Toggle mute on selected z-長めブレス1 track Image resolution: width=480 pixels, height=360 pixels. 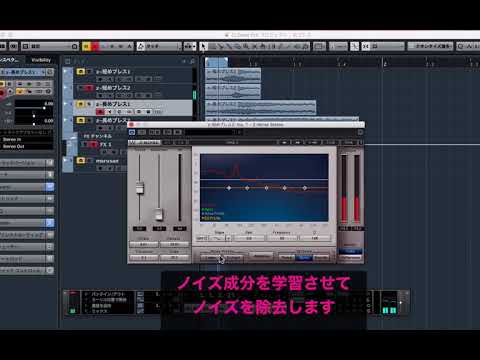[x=80, y=104]
